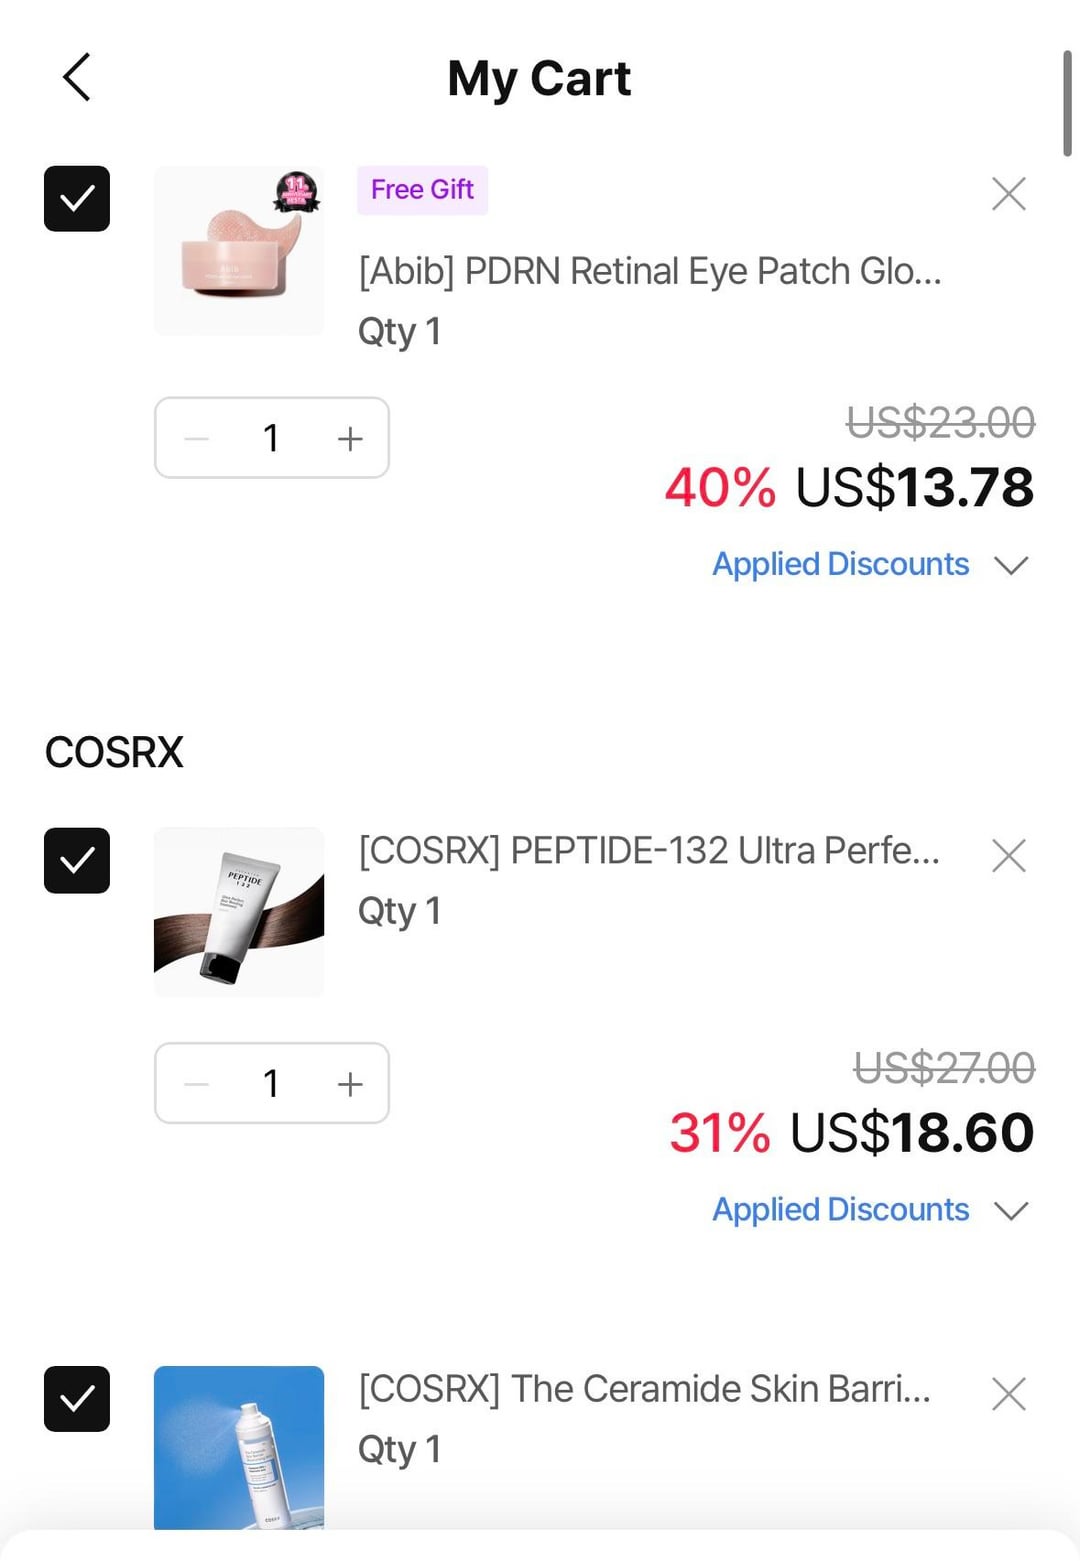Increase quantity of COSRX PEPTIDE-132
1080x1561 pixels.
coord(350,1084)
